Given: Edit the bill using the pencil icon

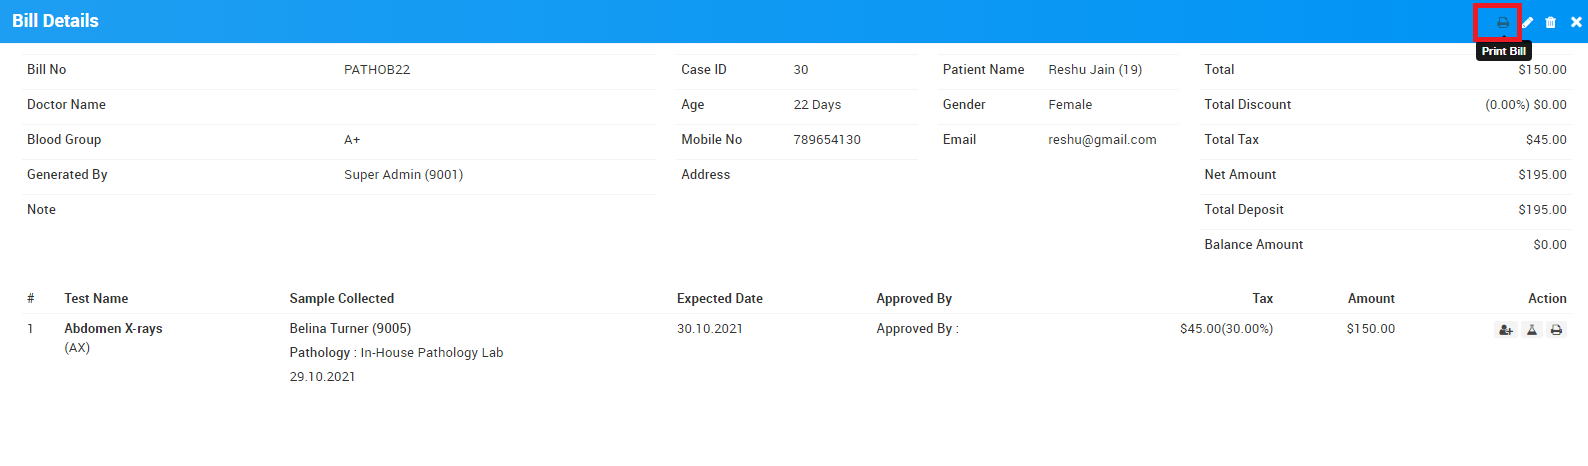Looking at the screenshot, I should [x=1527, y=22].
